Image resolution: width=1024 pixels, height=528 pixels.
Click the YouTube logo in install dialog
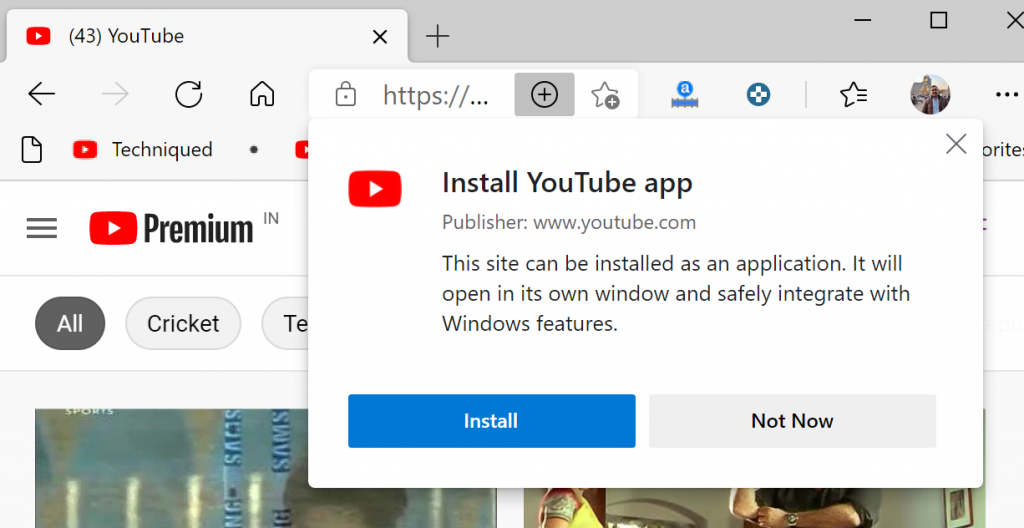pos(375,188)
